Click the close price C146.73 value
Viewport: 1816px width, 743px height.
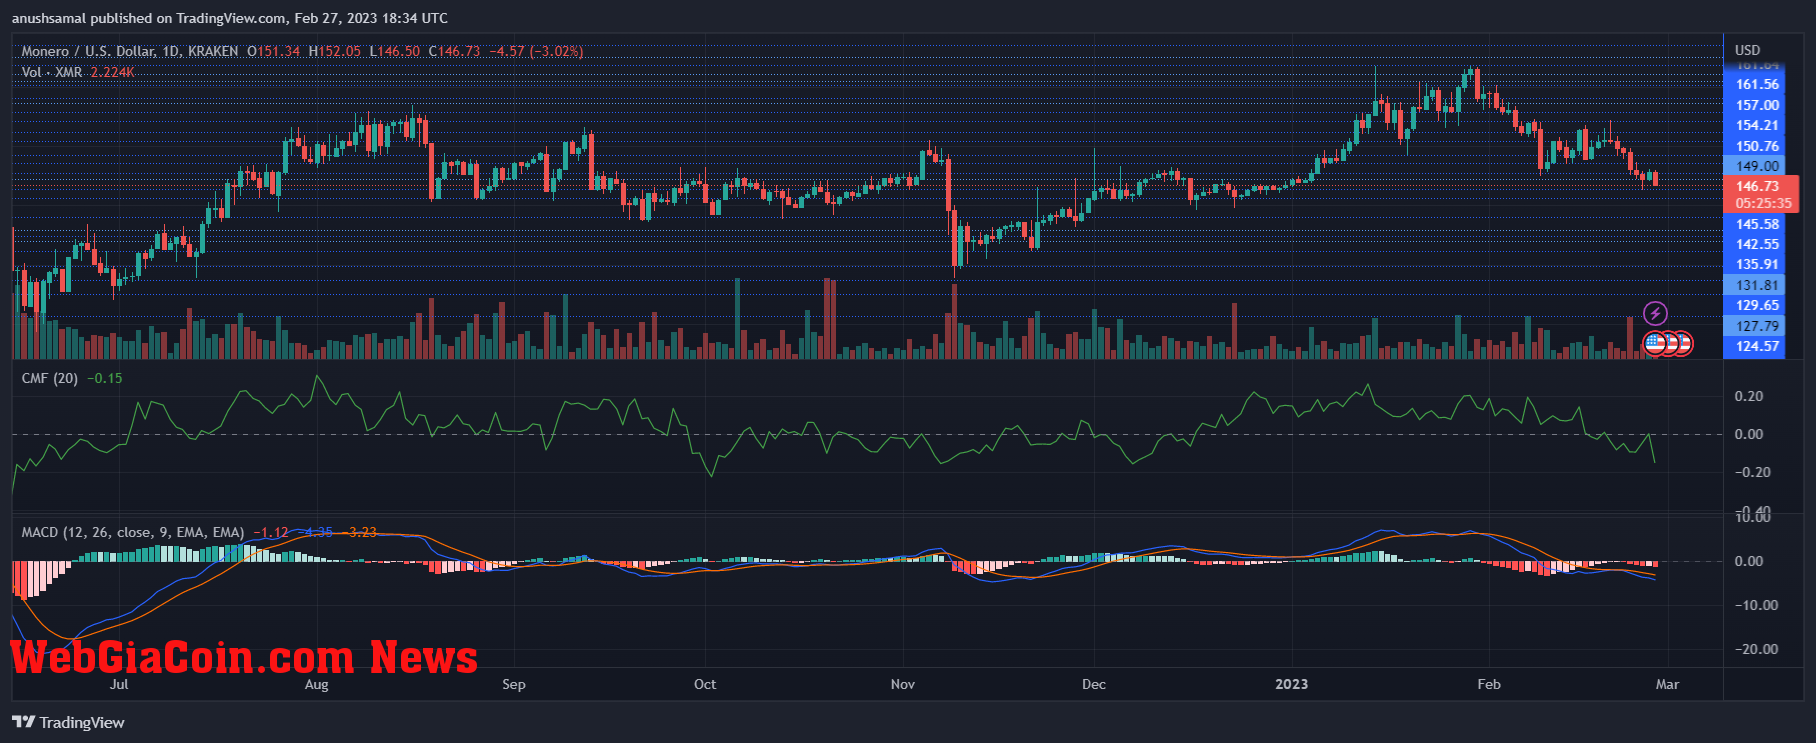455,51
